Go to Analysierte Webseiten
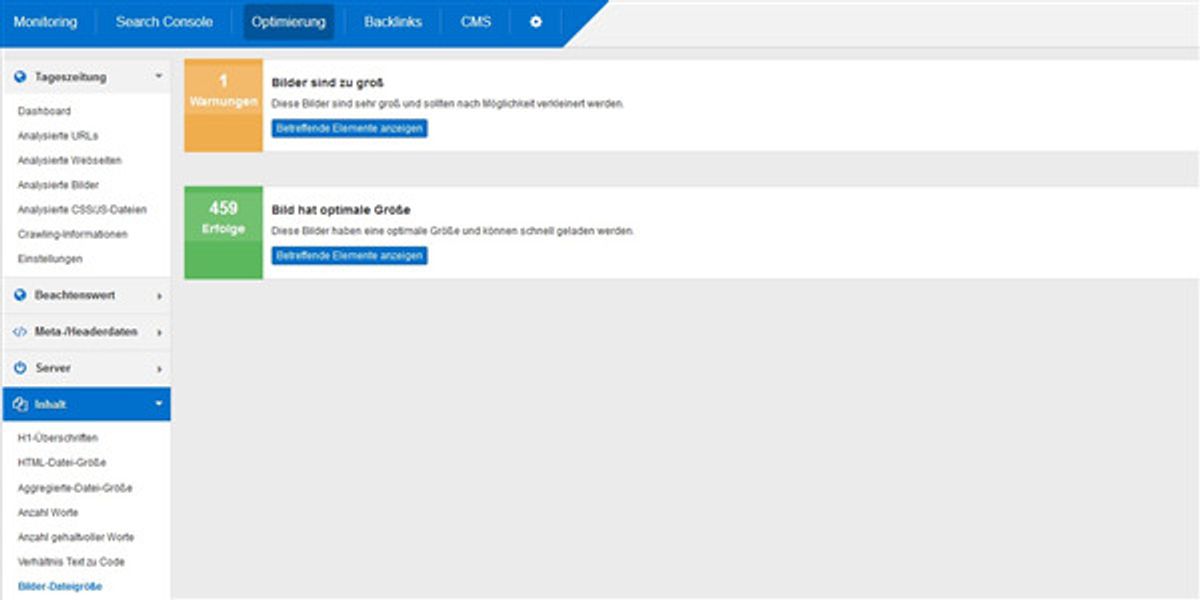The height and width of the screenshot is (600, 1200). click(x=70, y=160)
